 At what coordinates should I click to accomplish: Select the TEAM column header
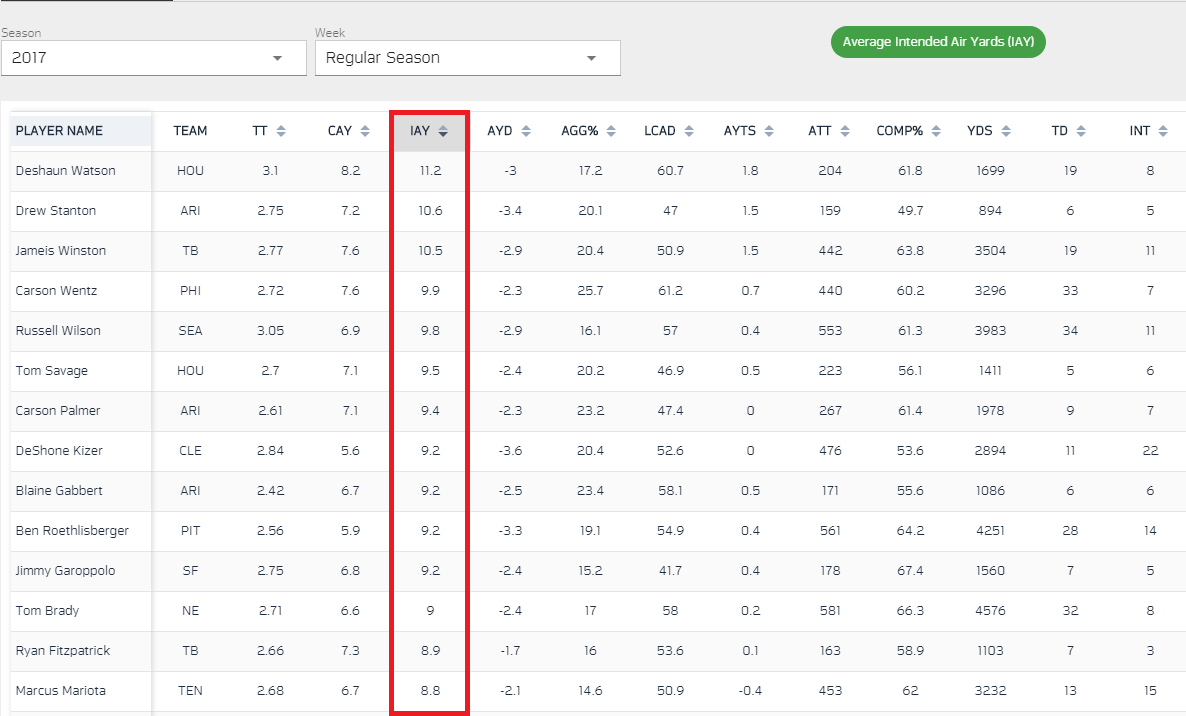(190, 131)
